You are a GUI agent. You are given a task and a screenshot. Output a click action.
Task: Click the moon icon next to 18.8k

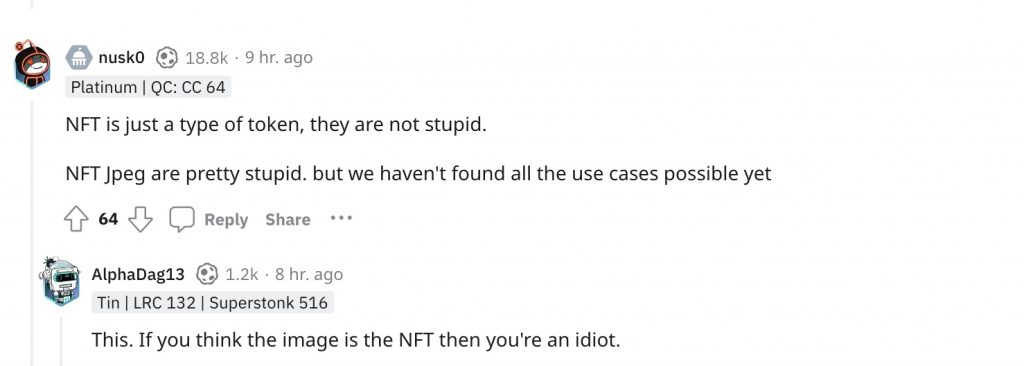(x=168, y=58)
